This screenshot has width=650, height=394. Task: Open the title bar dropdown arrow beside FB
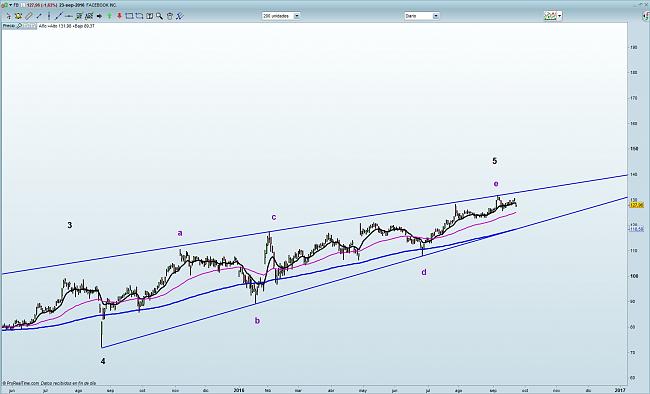point(10,5)
